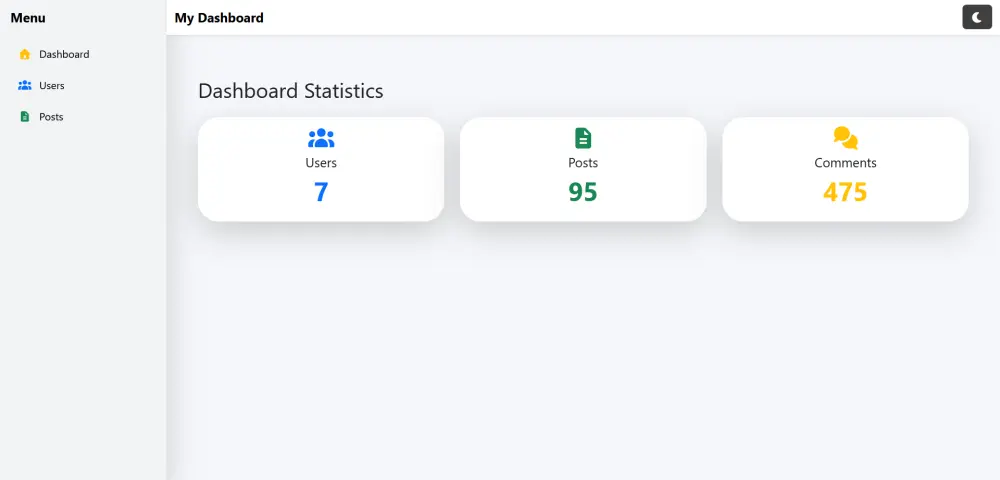Go to Users in the sidebar menu
The image size is (1000, 480).
click(52, 86)
